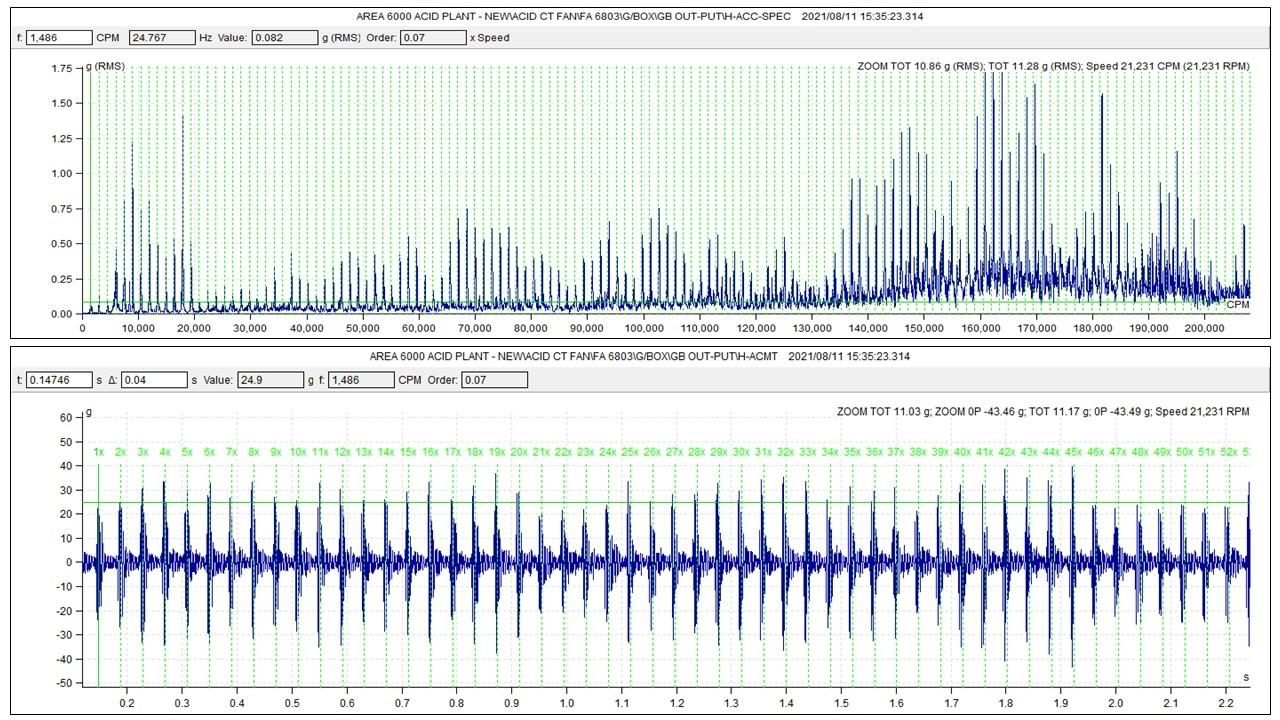
Task: Select the 40x harmonic marker label
Action: 963,452
